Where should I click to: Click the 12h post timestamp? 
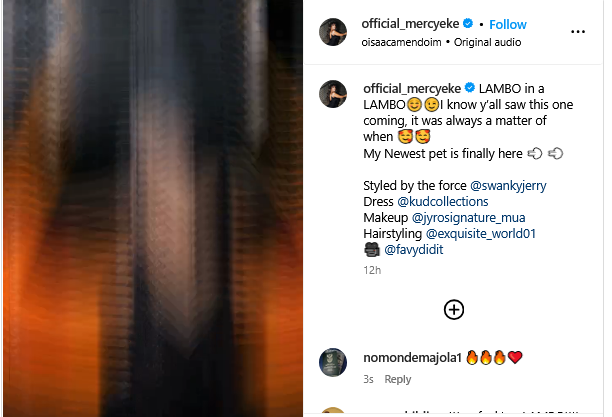click(x=371, y=270)
